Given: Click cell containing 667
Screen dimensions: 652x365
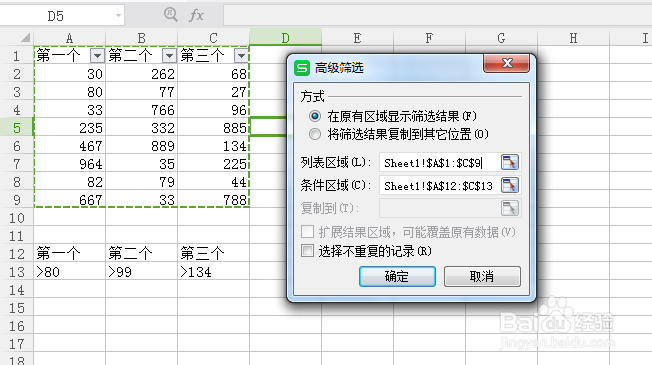Looking at the screenshot, I should coord(69,200).
